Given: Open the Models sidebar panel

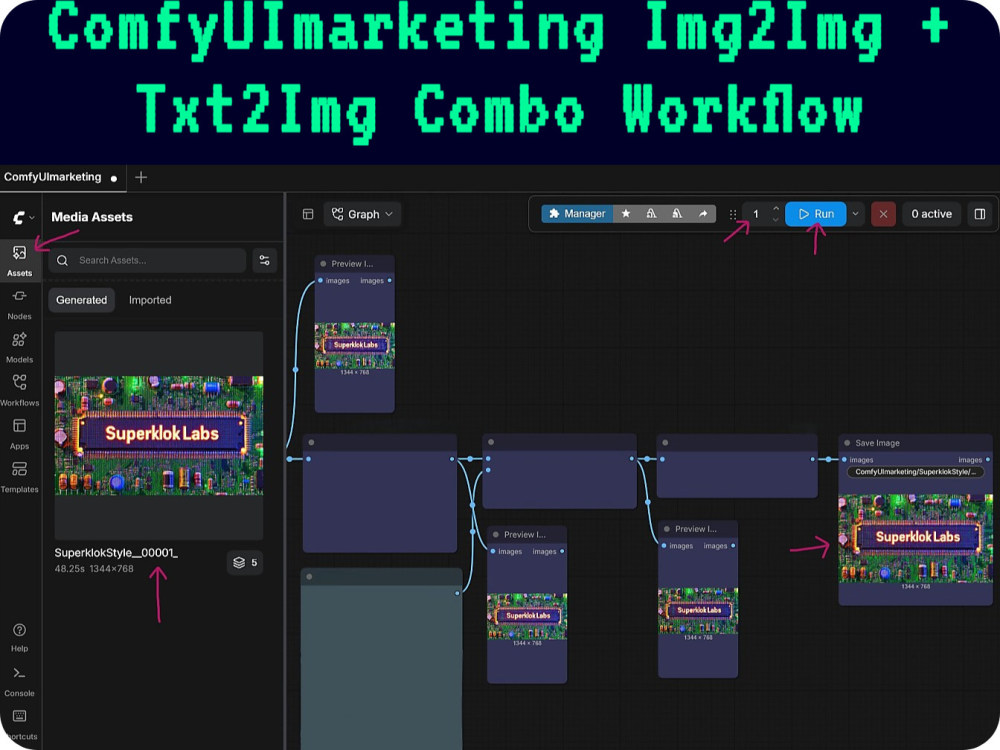Looking at the screenshot, I should click(19, 348).
